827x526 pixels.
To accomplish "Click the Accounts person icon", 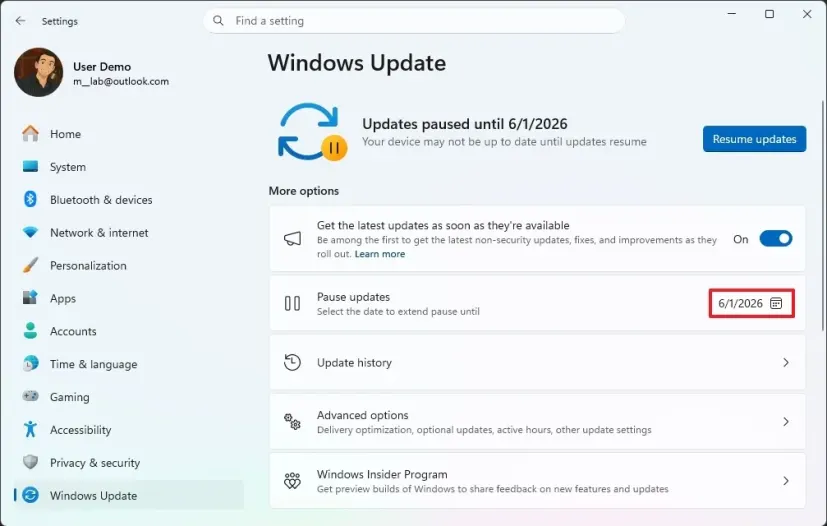I will (x=31, y=331).
